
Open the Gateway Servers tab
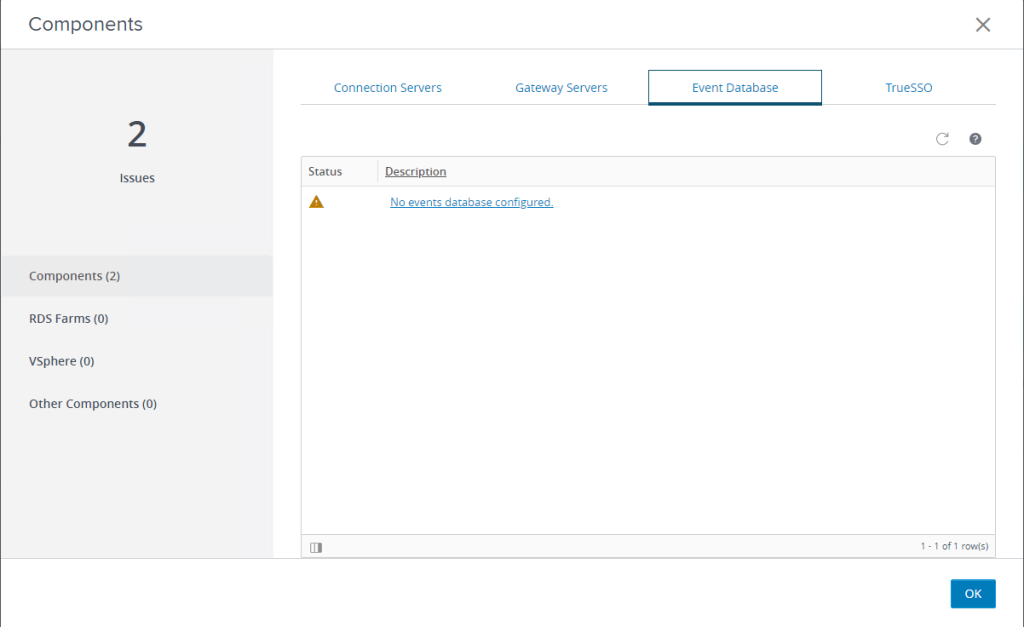561,88
